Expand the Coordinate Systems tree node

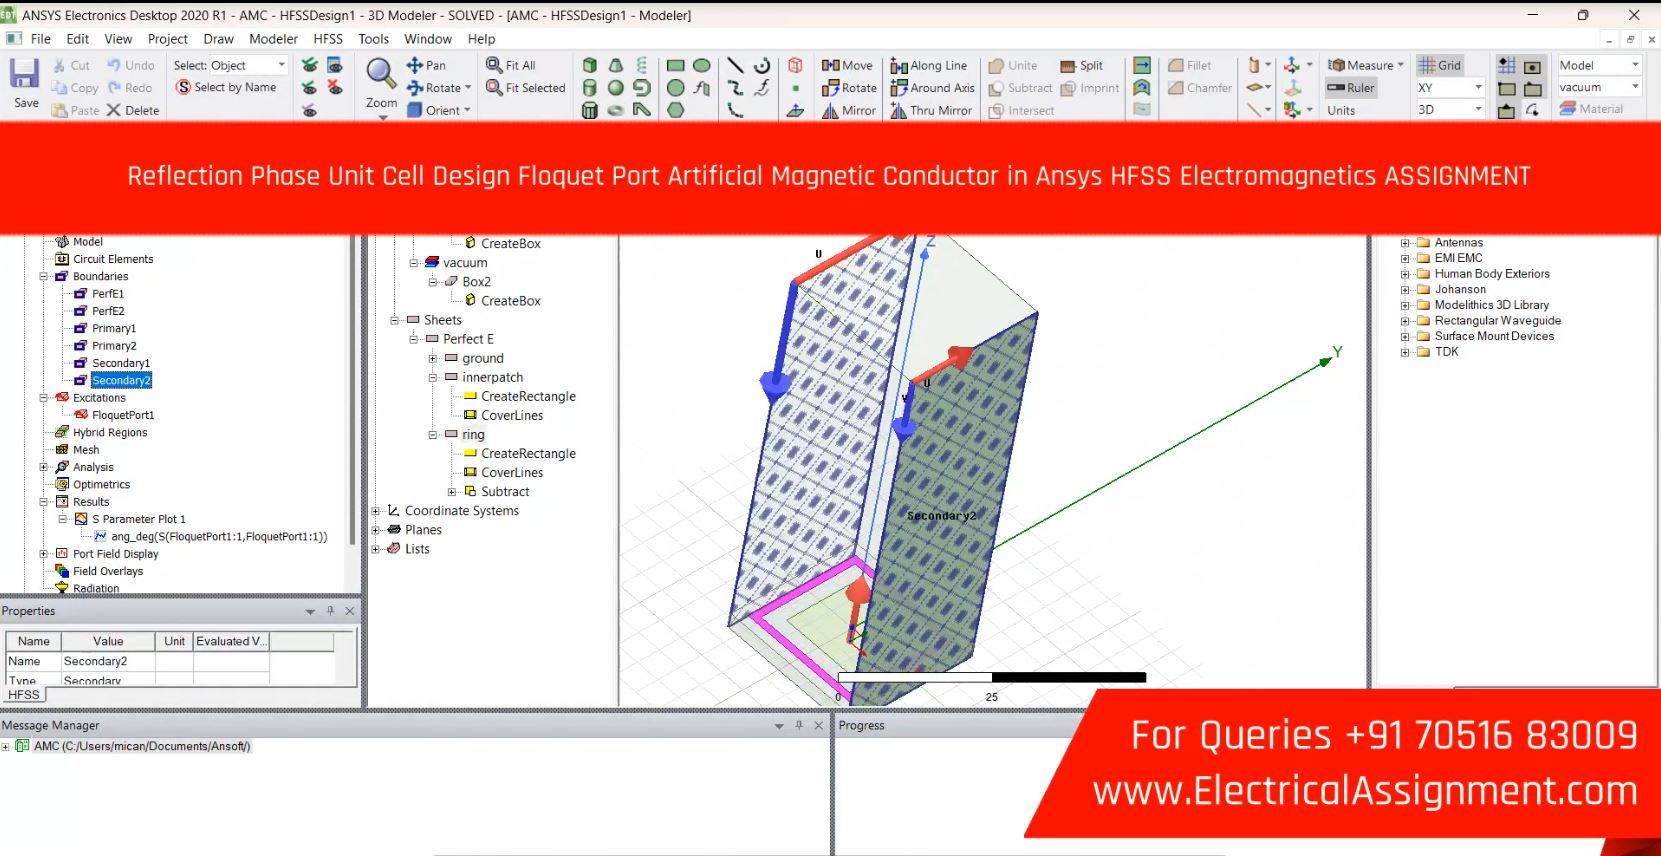[377, 511]
